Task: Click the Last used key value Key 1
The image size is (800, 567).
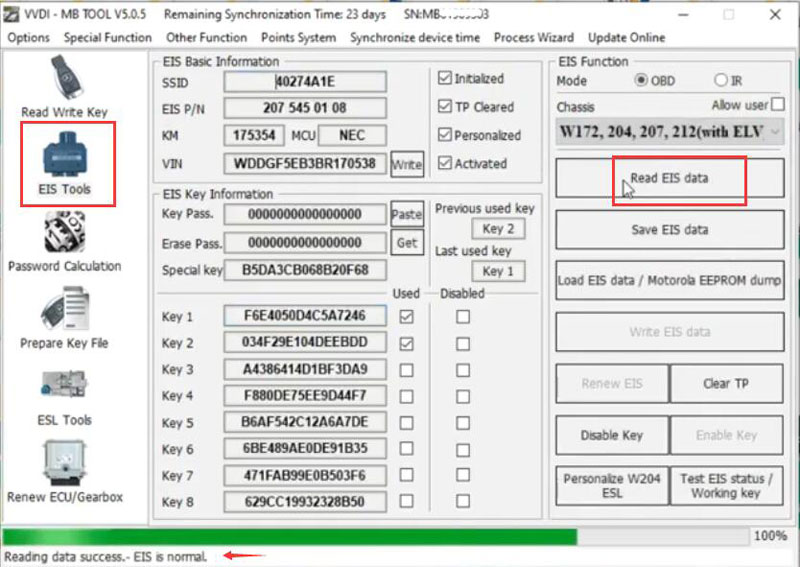Action: tap(498, 271)
